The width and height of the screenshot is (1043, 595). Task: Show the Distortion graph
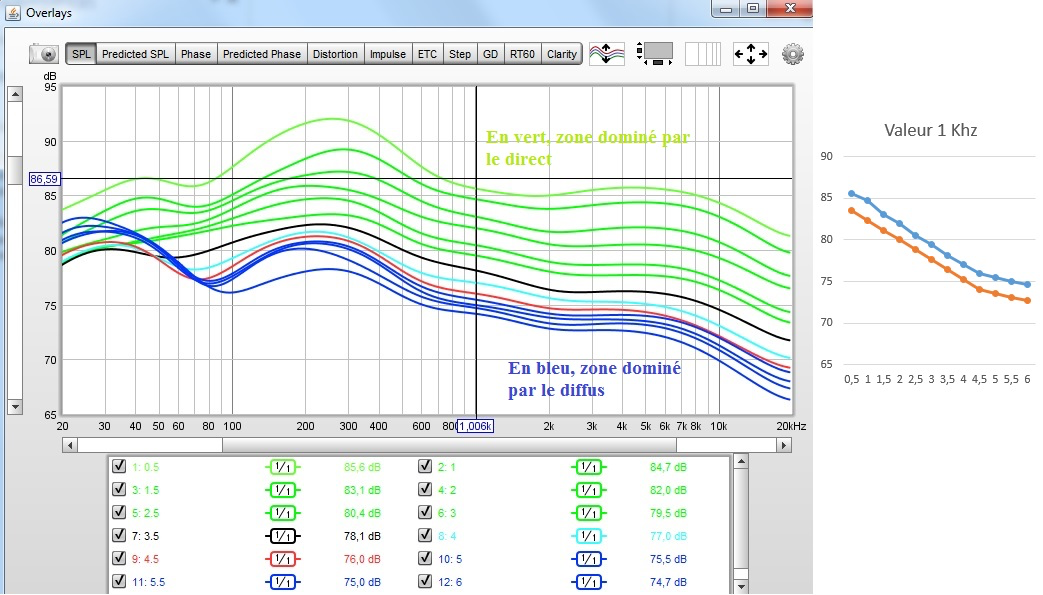[334, 54]
